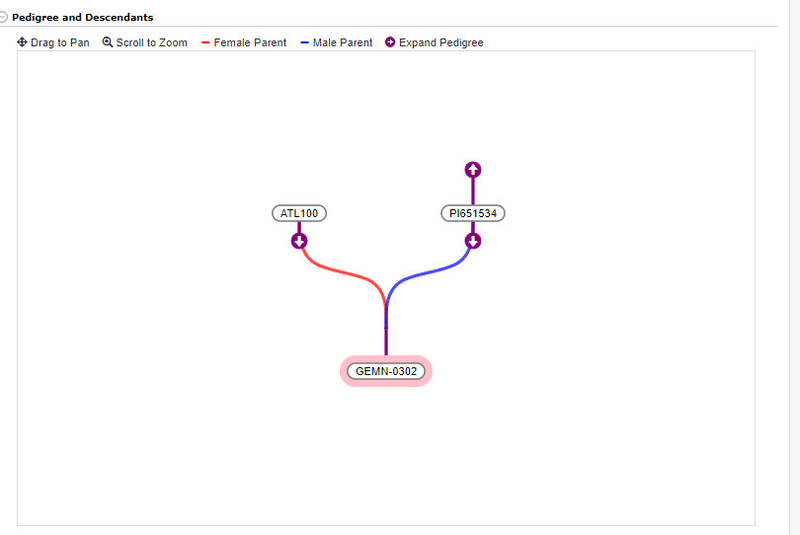
Task: Select the PI651534 pedigree node
Action: point(473,213)
